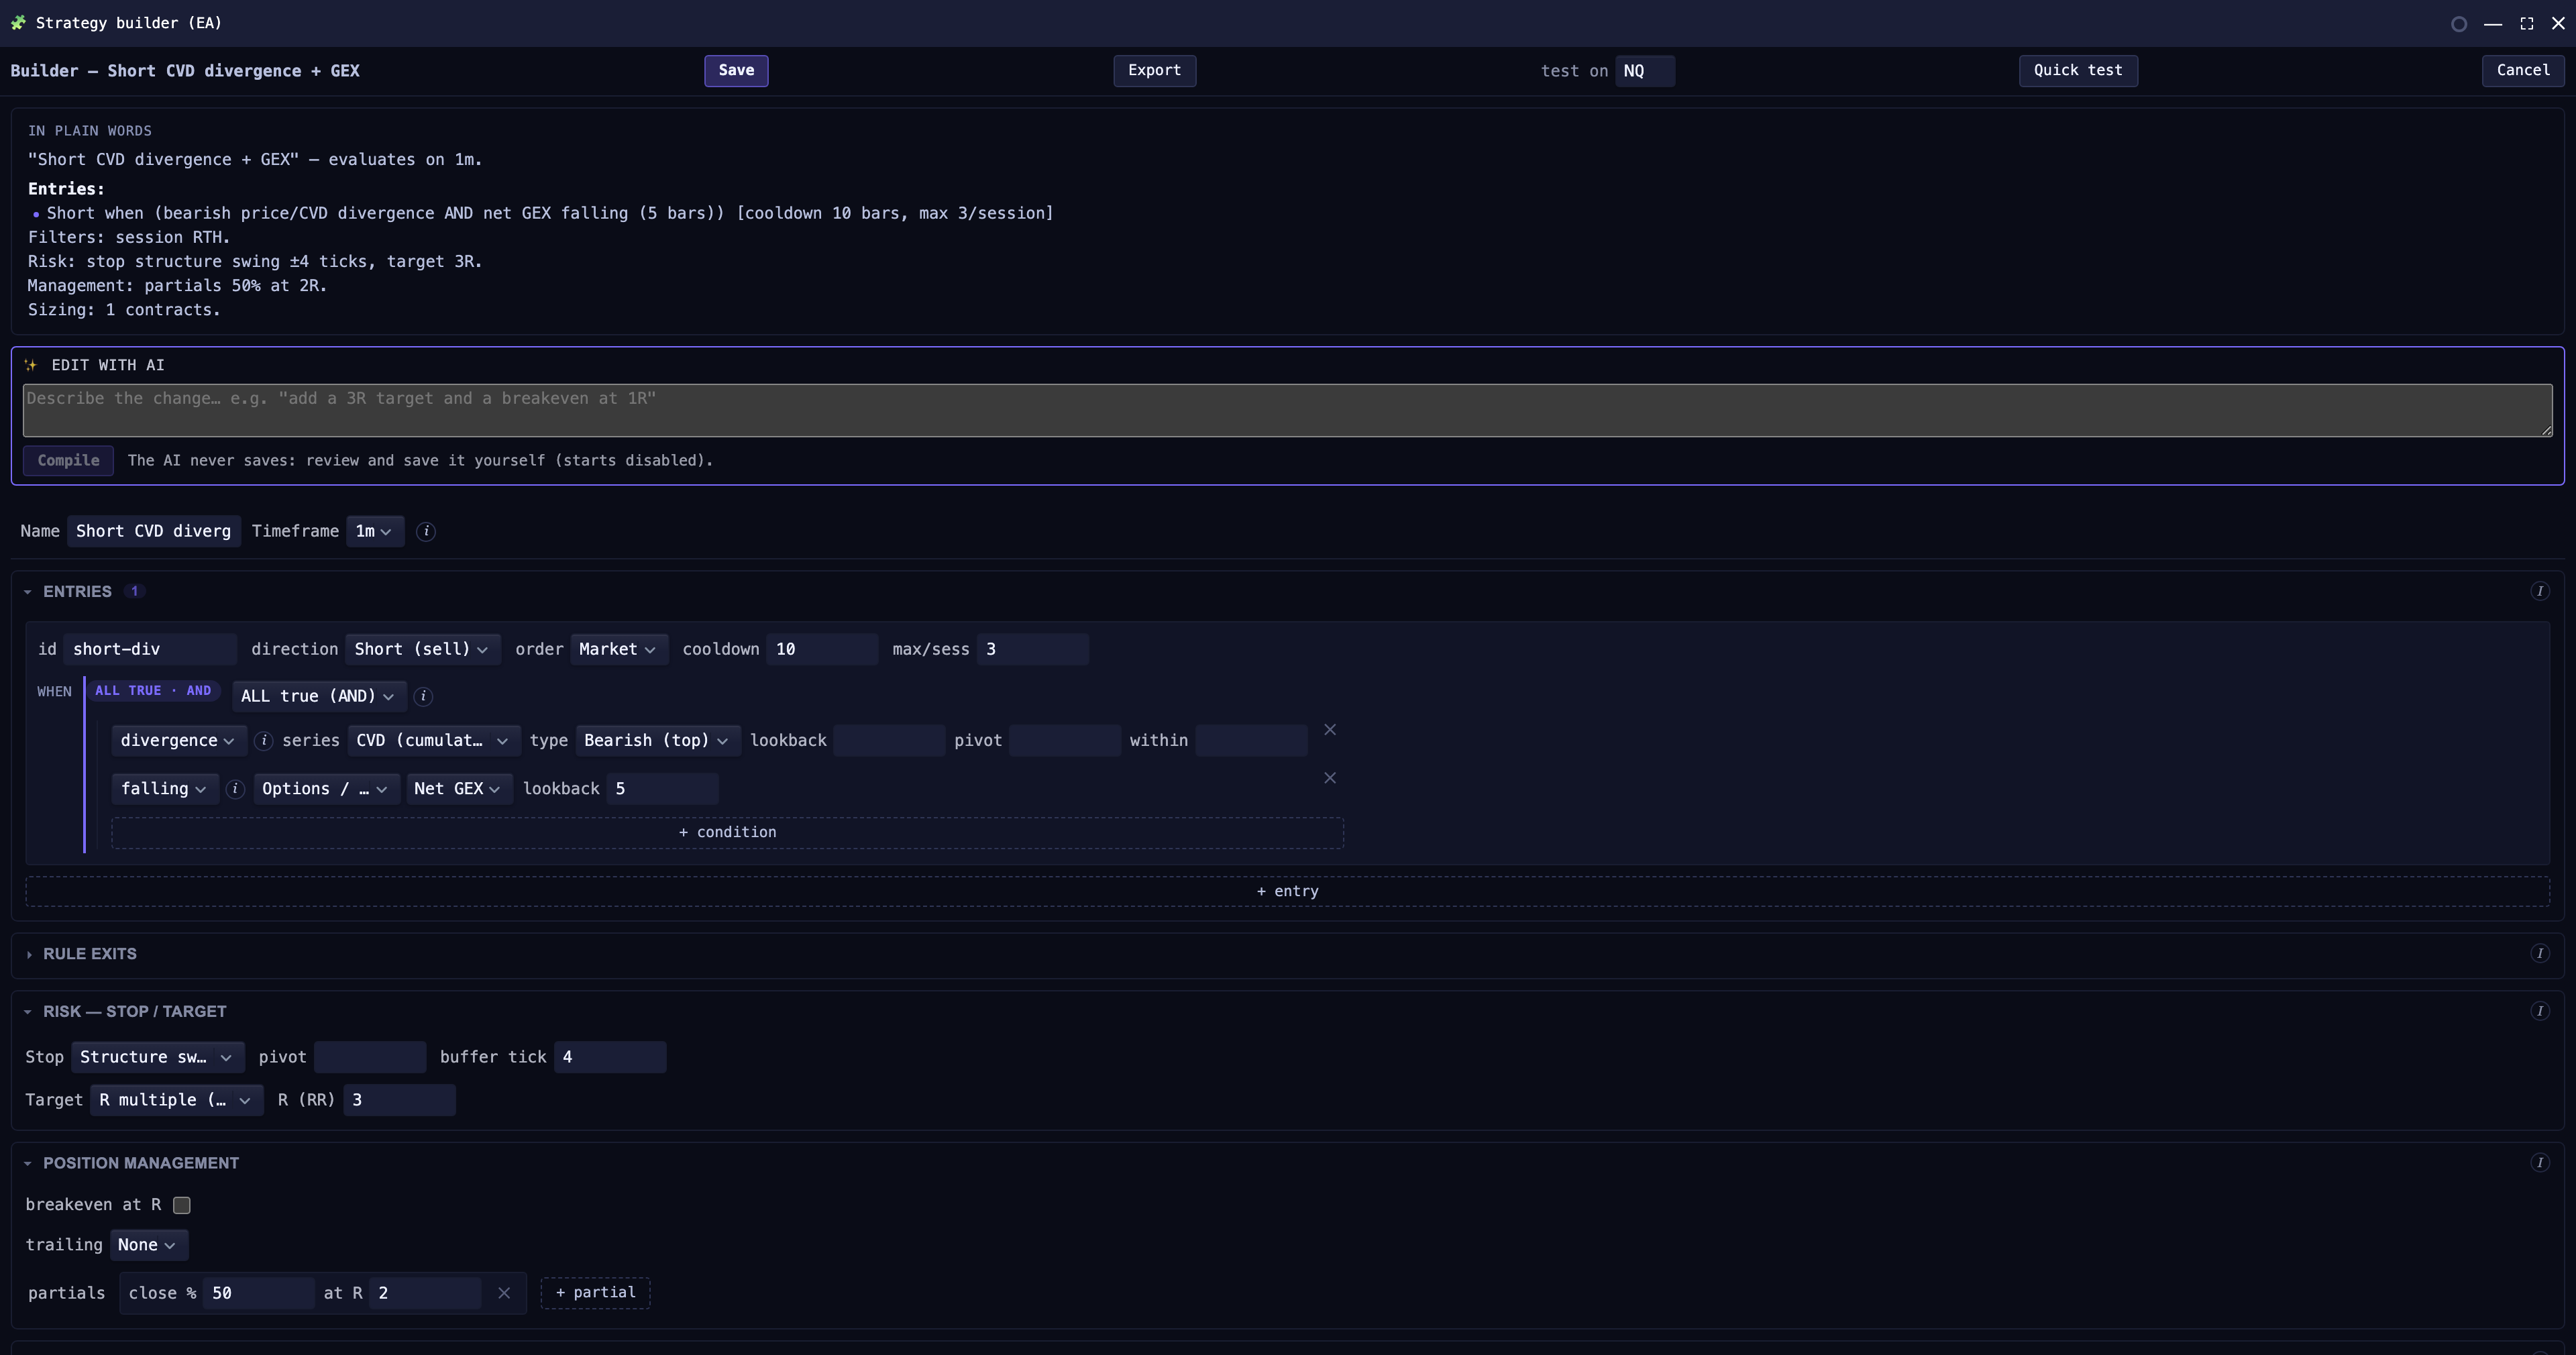This screenshot has height=1355, width=2576.
Task: Click the cooldown 10 field
Action: [822, 650]
